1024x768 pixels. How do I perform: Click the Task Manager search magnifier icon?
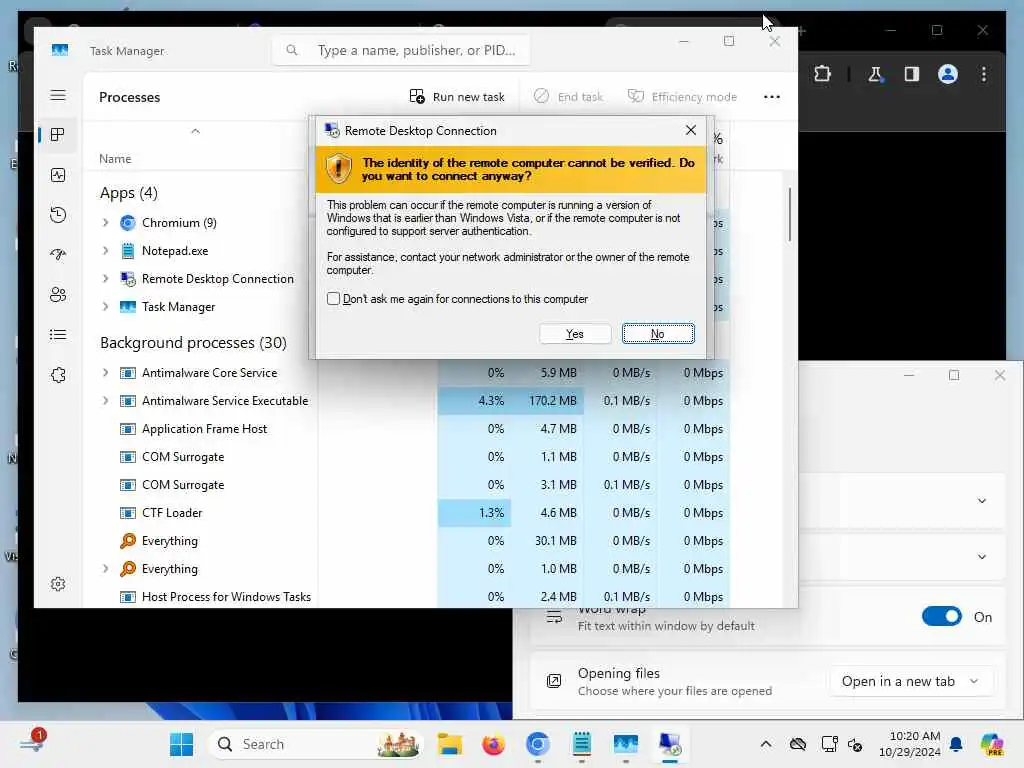pos(292,50)
